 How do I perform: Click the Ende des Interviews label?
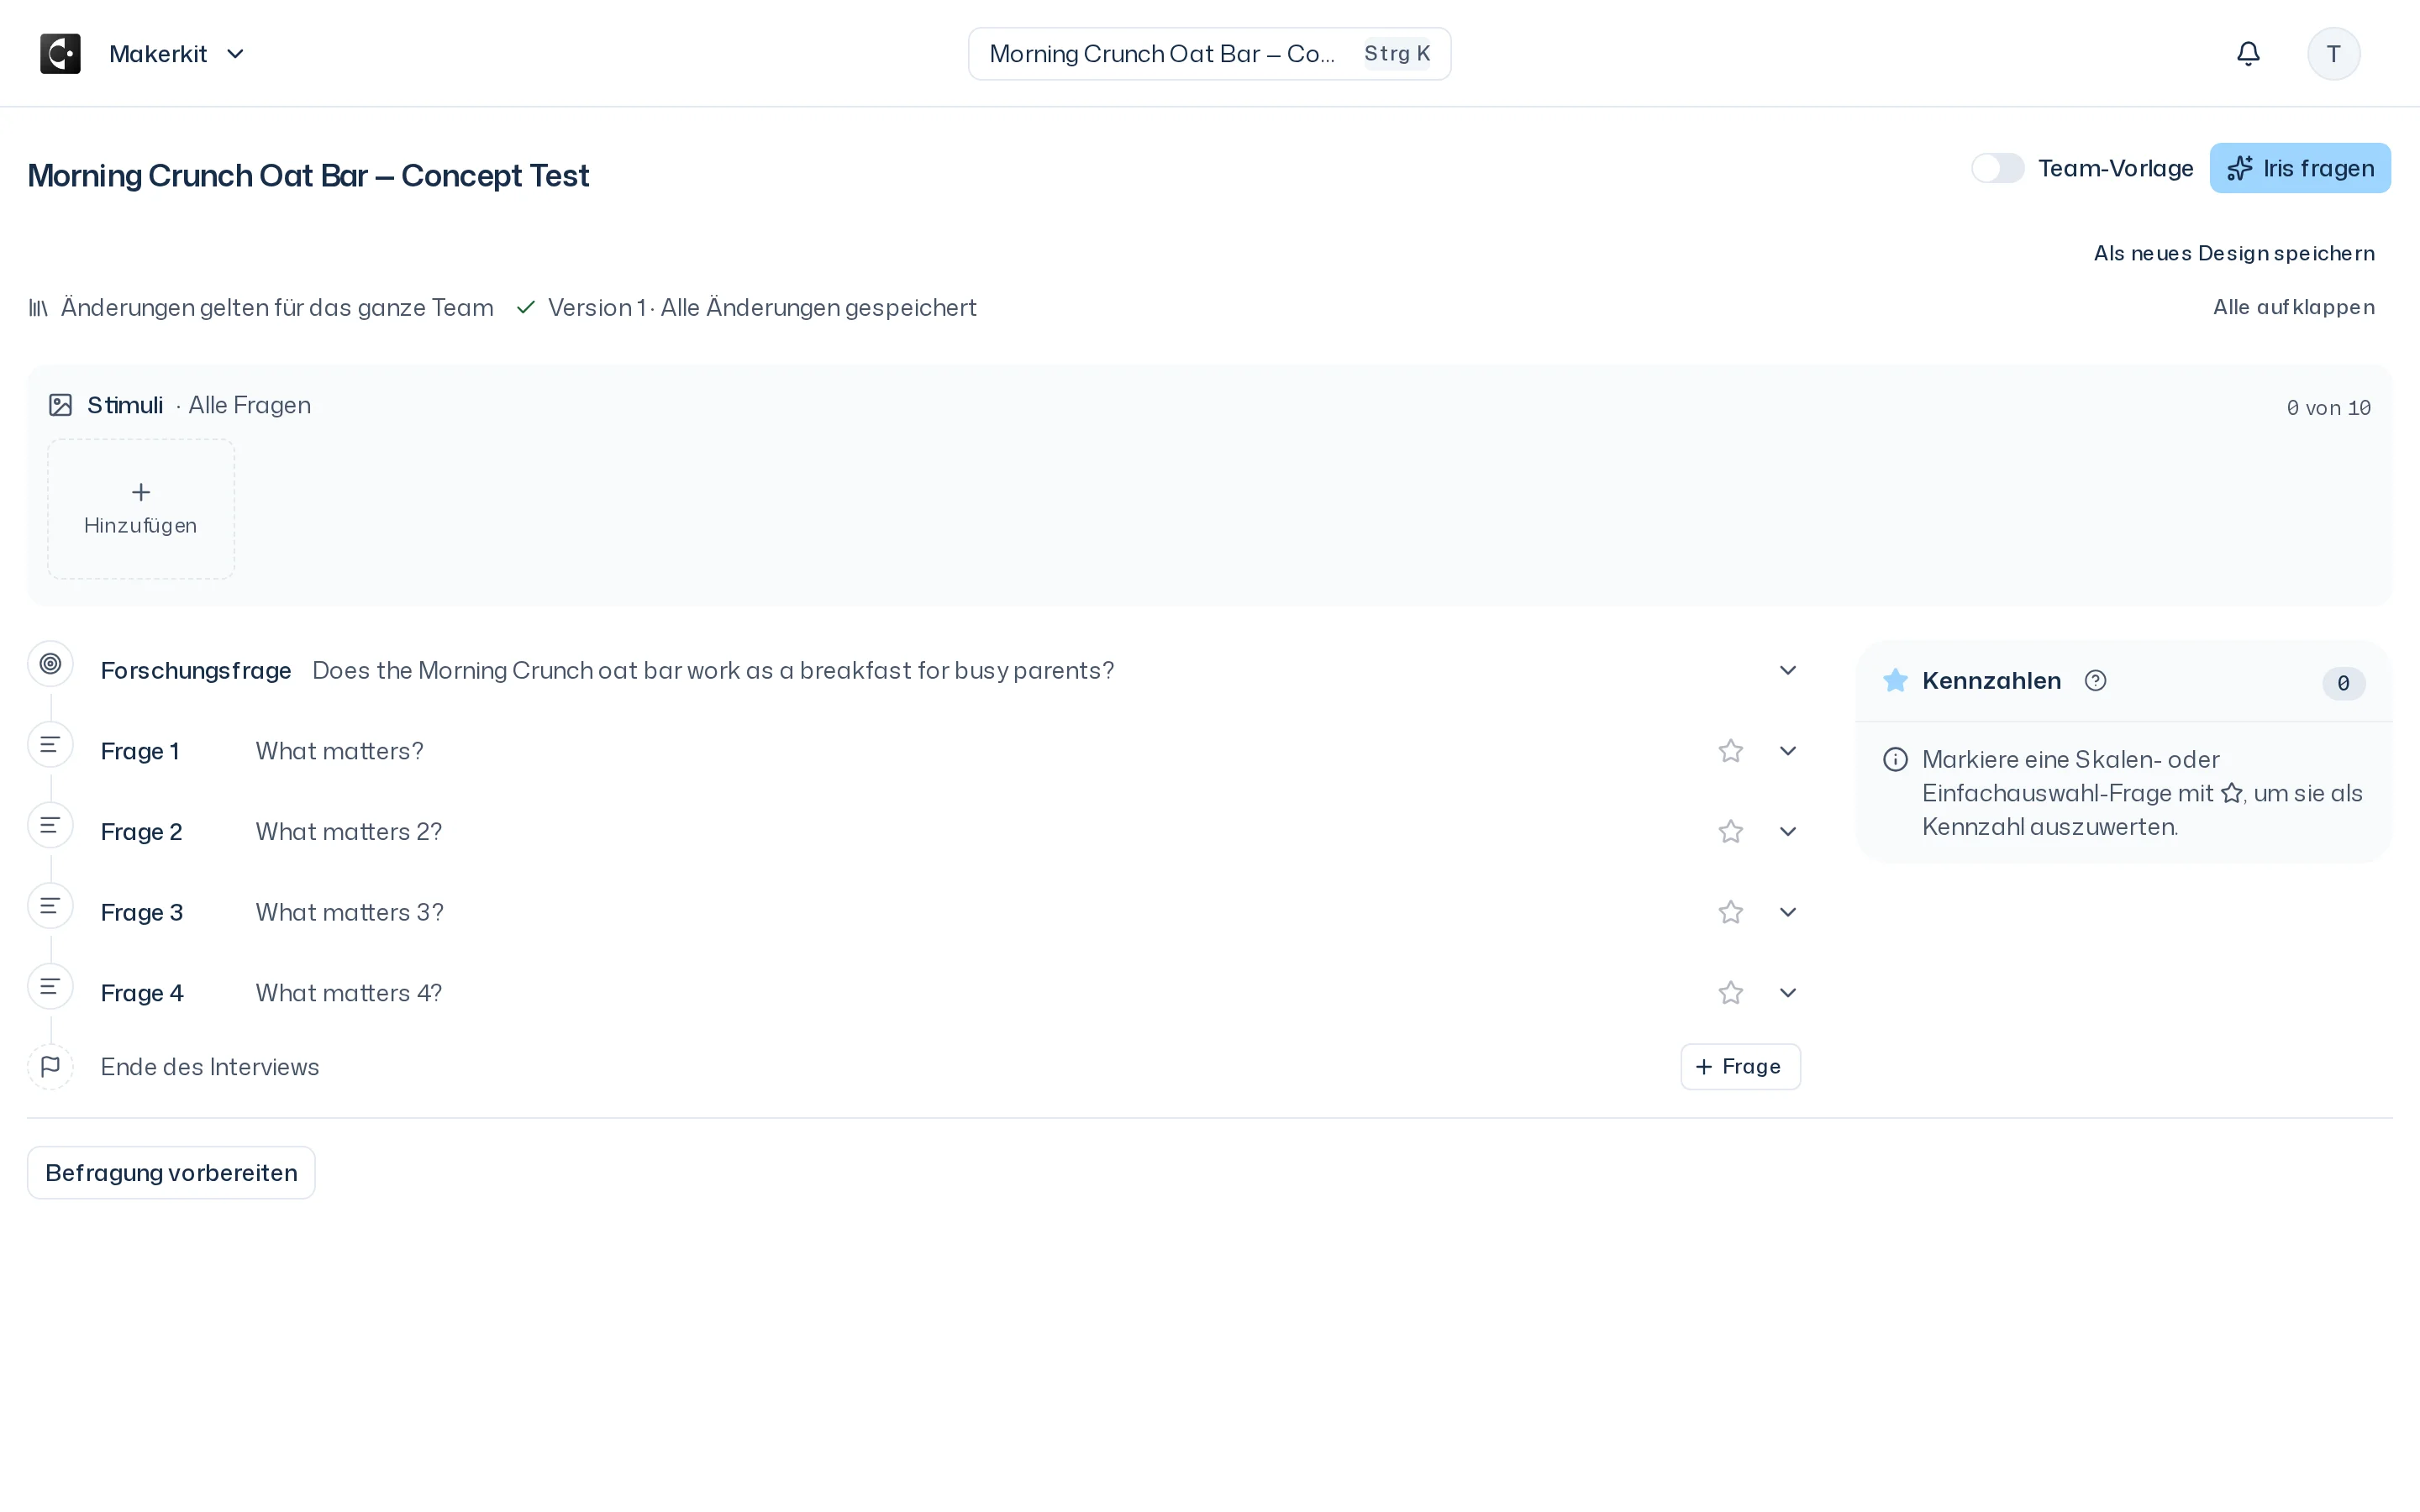pyautogui.click(x=210, y=1067)
